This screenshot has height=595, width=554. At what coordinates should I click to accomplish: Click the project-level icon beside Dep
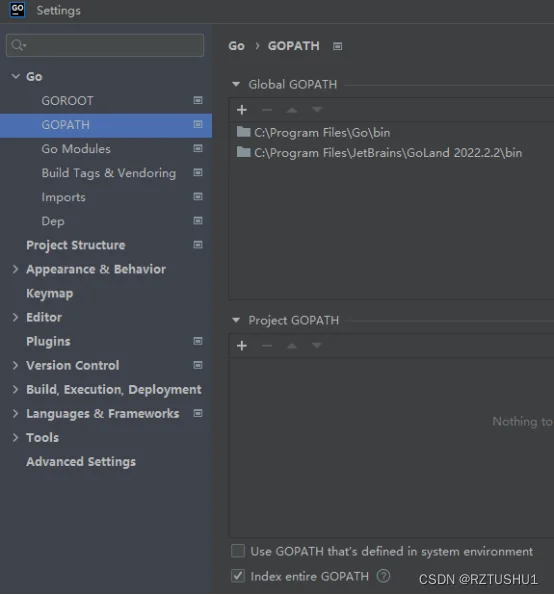click(198, 221)
